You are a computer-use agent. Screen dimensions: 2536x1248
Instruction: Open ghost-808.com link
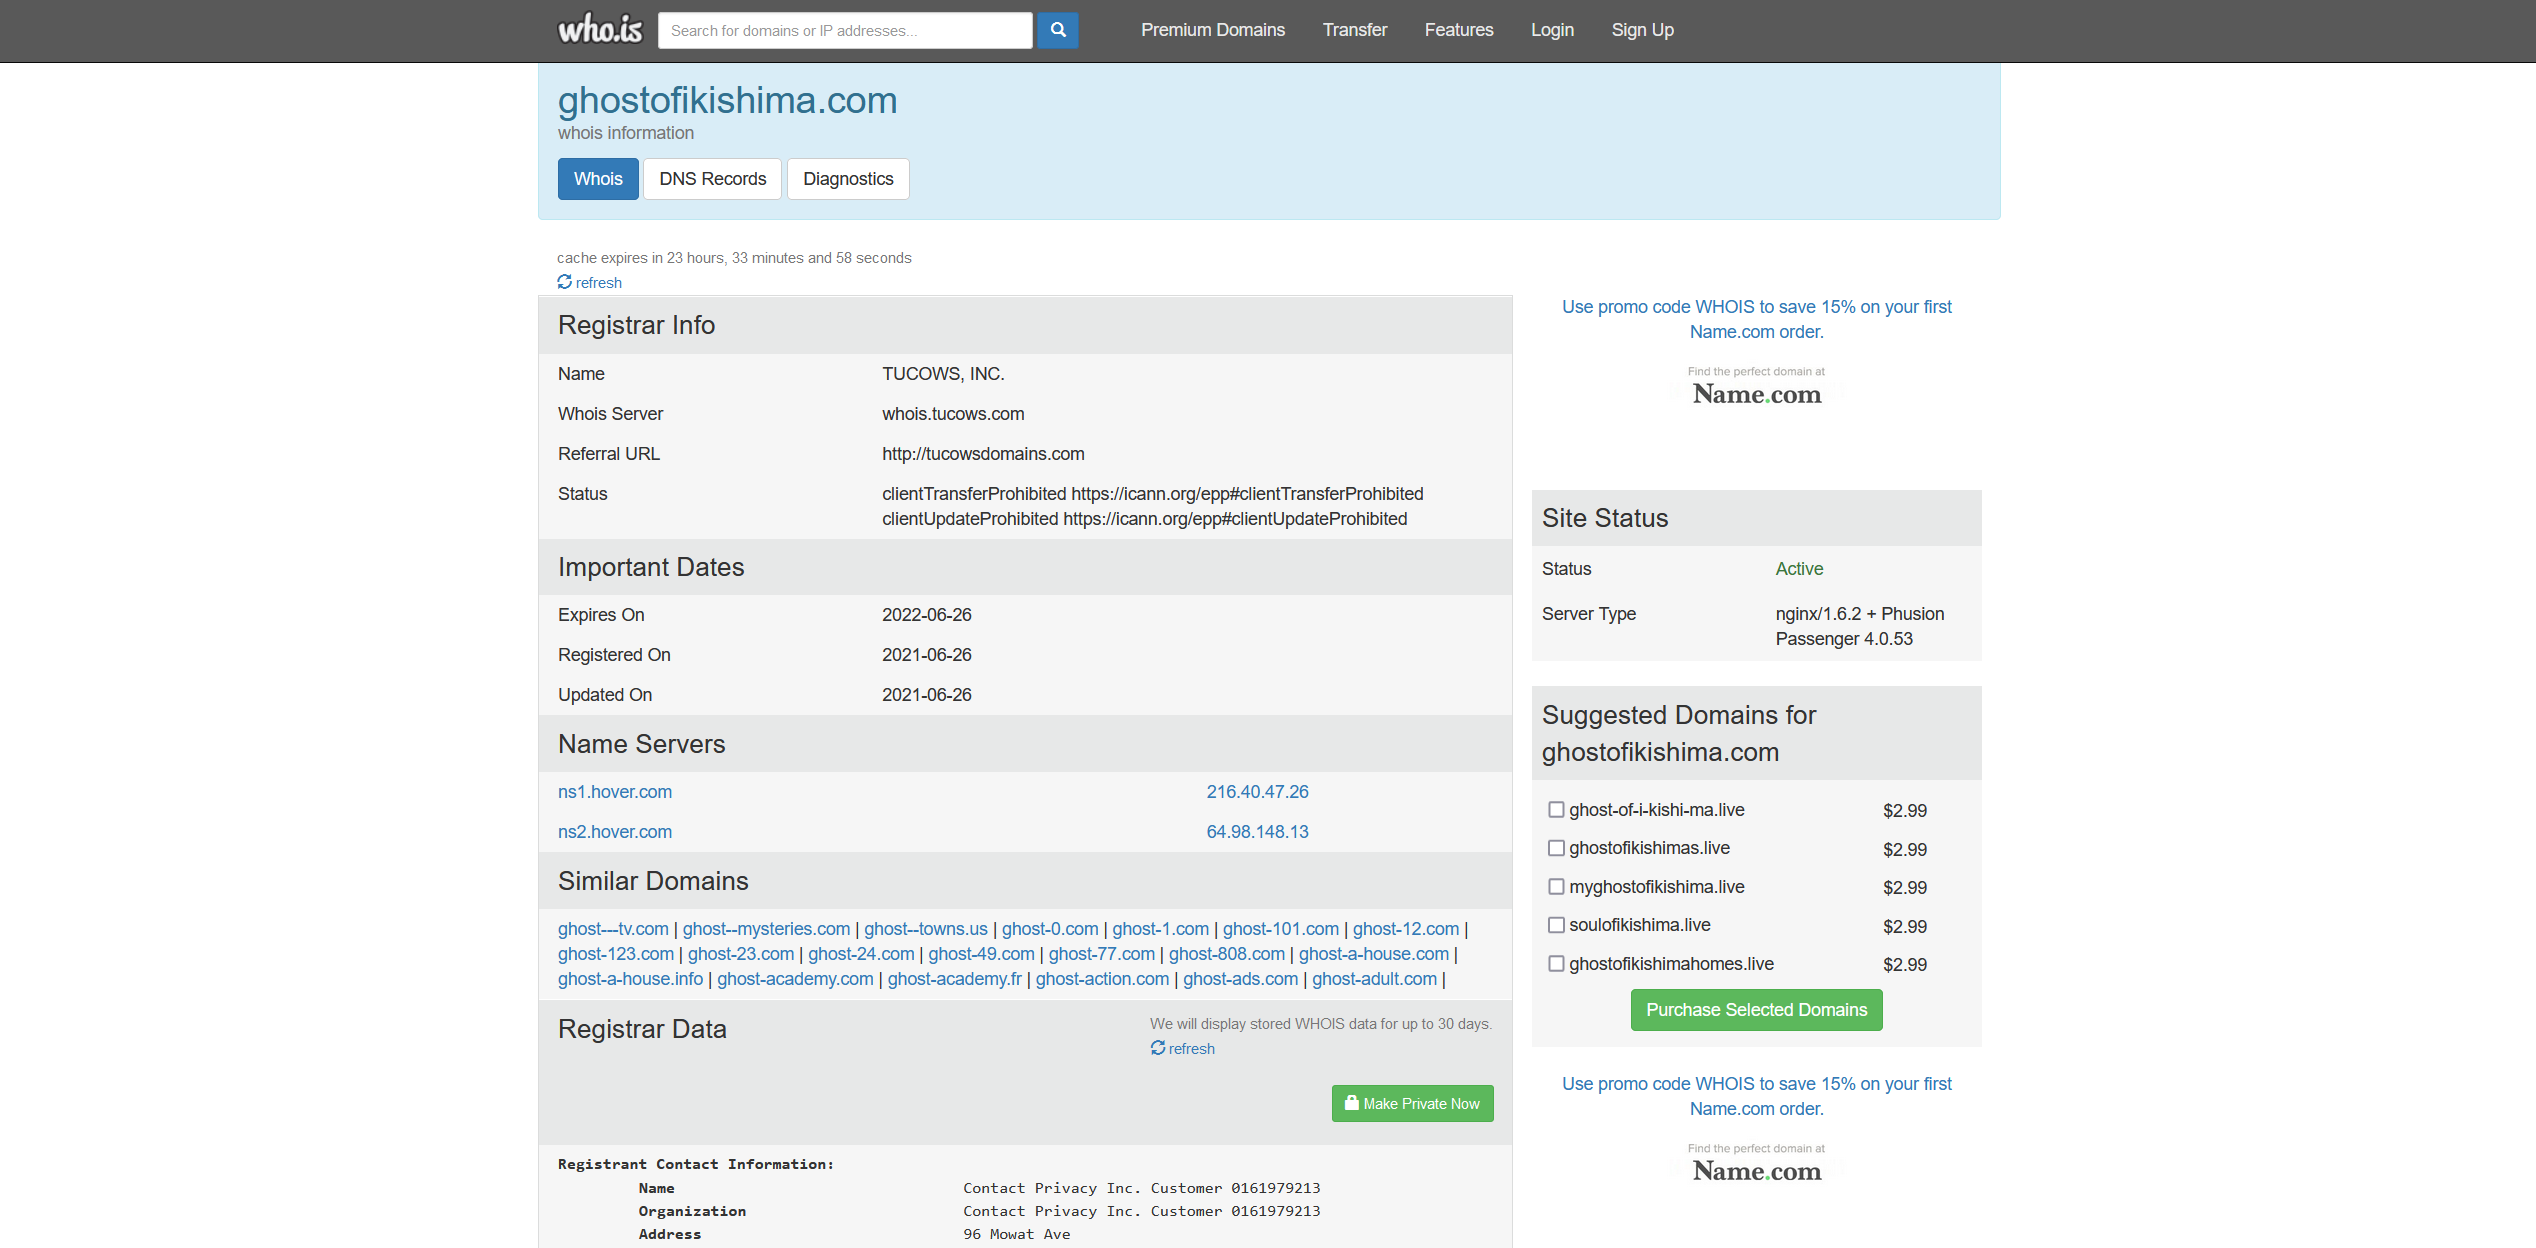(1227, 954)
